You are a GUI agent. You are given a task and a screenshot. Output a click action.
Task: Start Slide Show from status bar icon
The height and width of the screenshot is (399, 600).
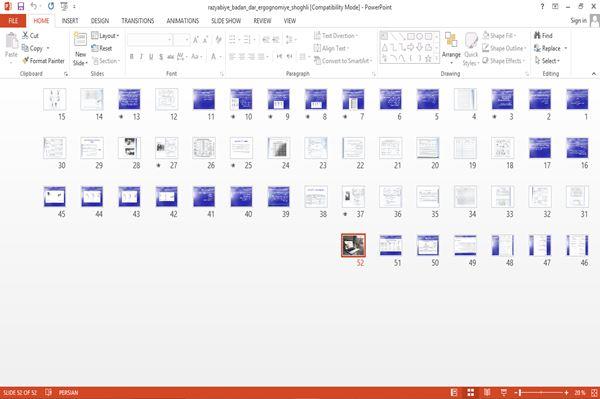pos(504,392)
